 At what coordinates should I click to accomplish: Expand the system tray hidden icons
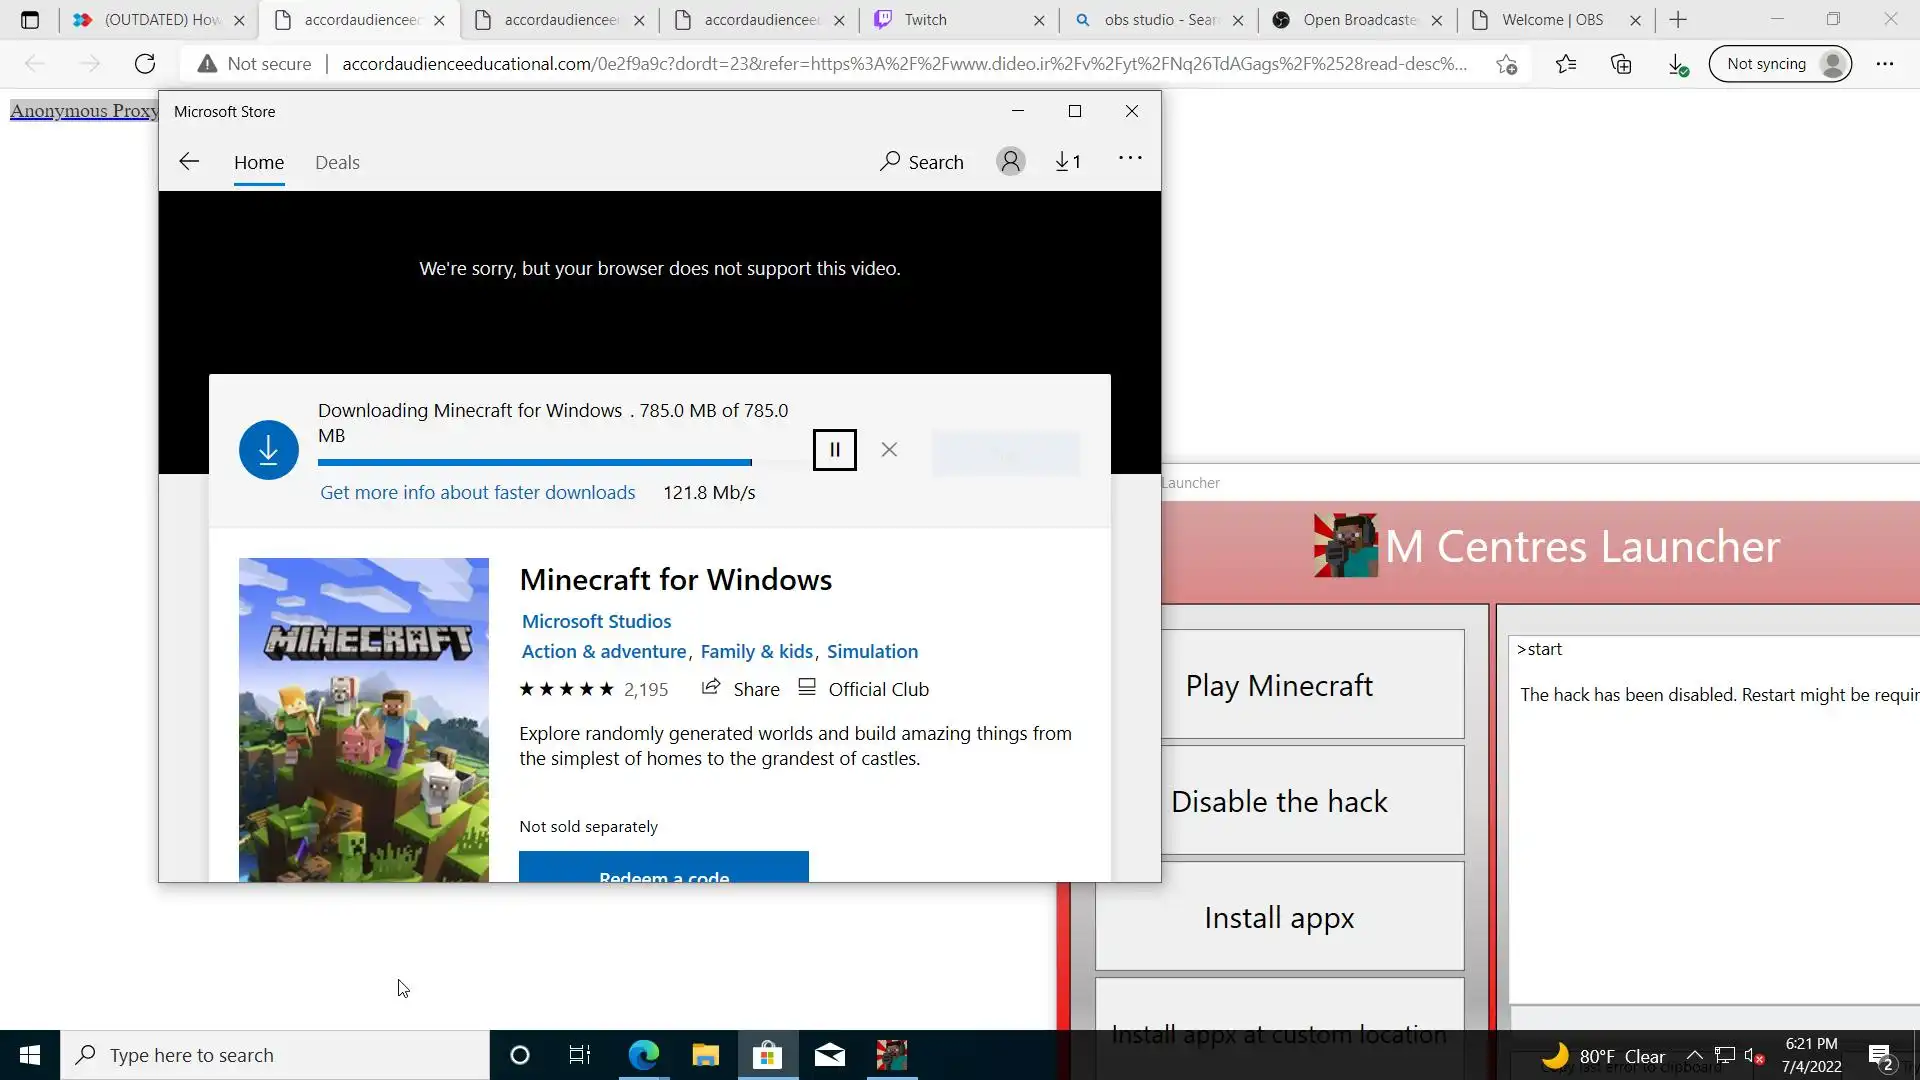pyautogui.click(x=1694, y=1055)
